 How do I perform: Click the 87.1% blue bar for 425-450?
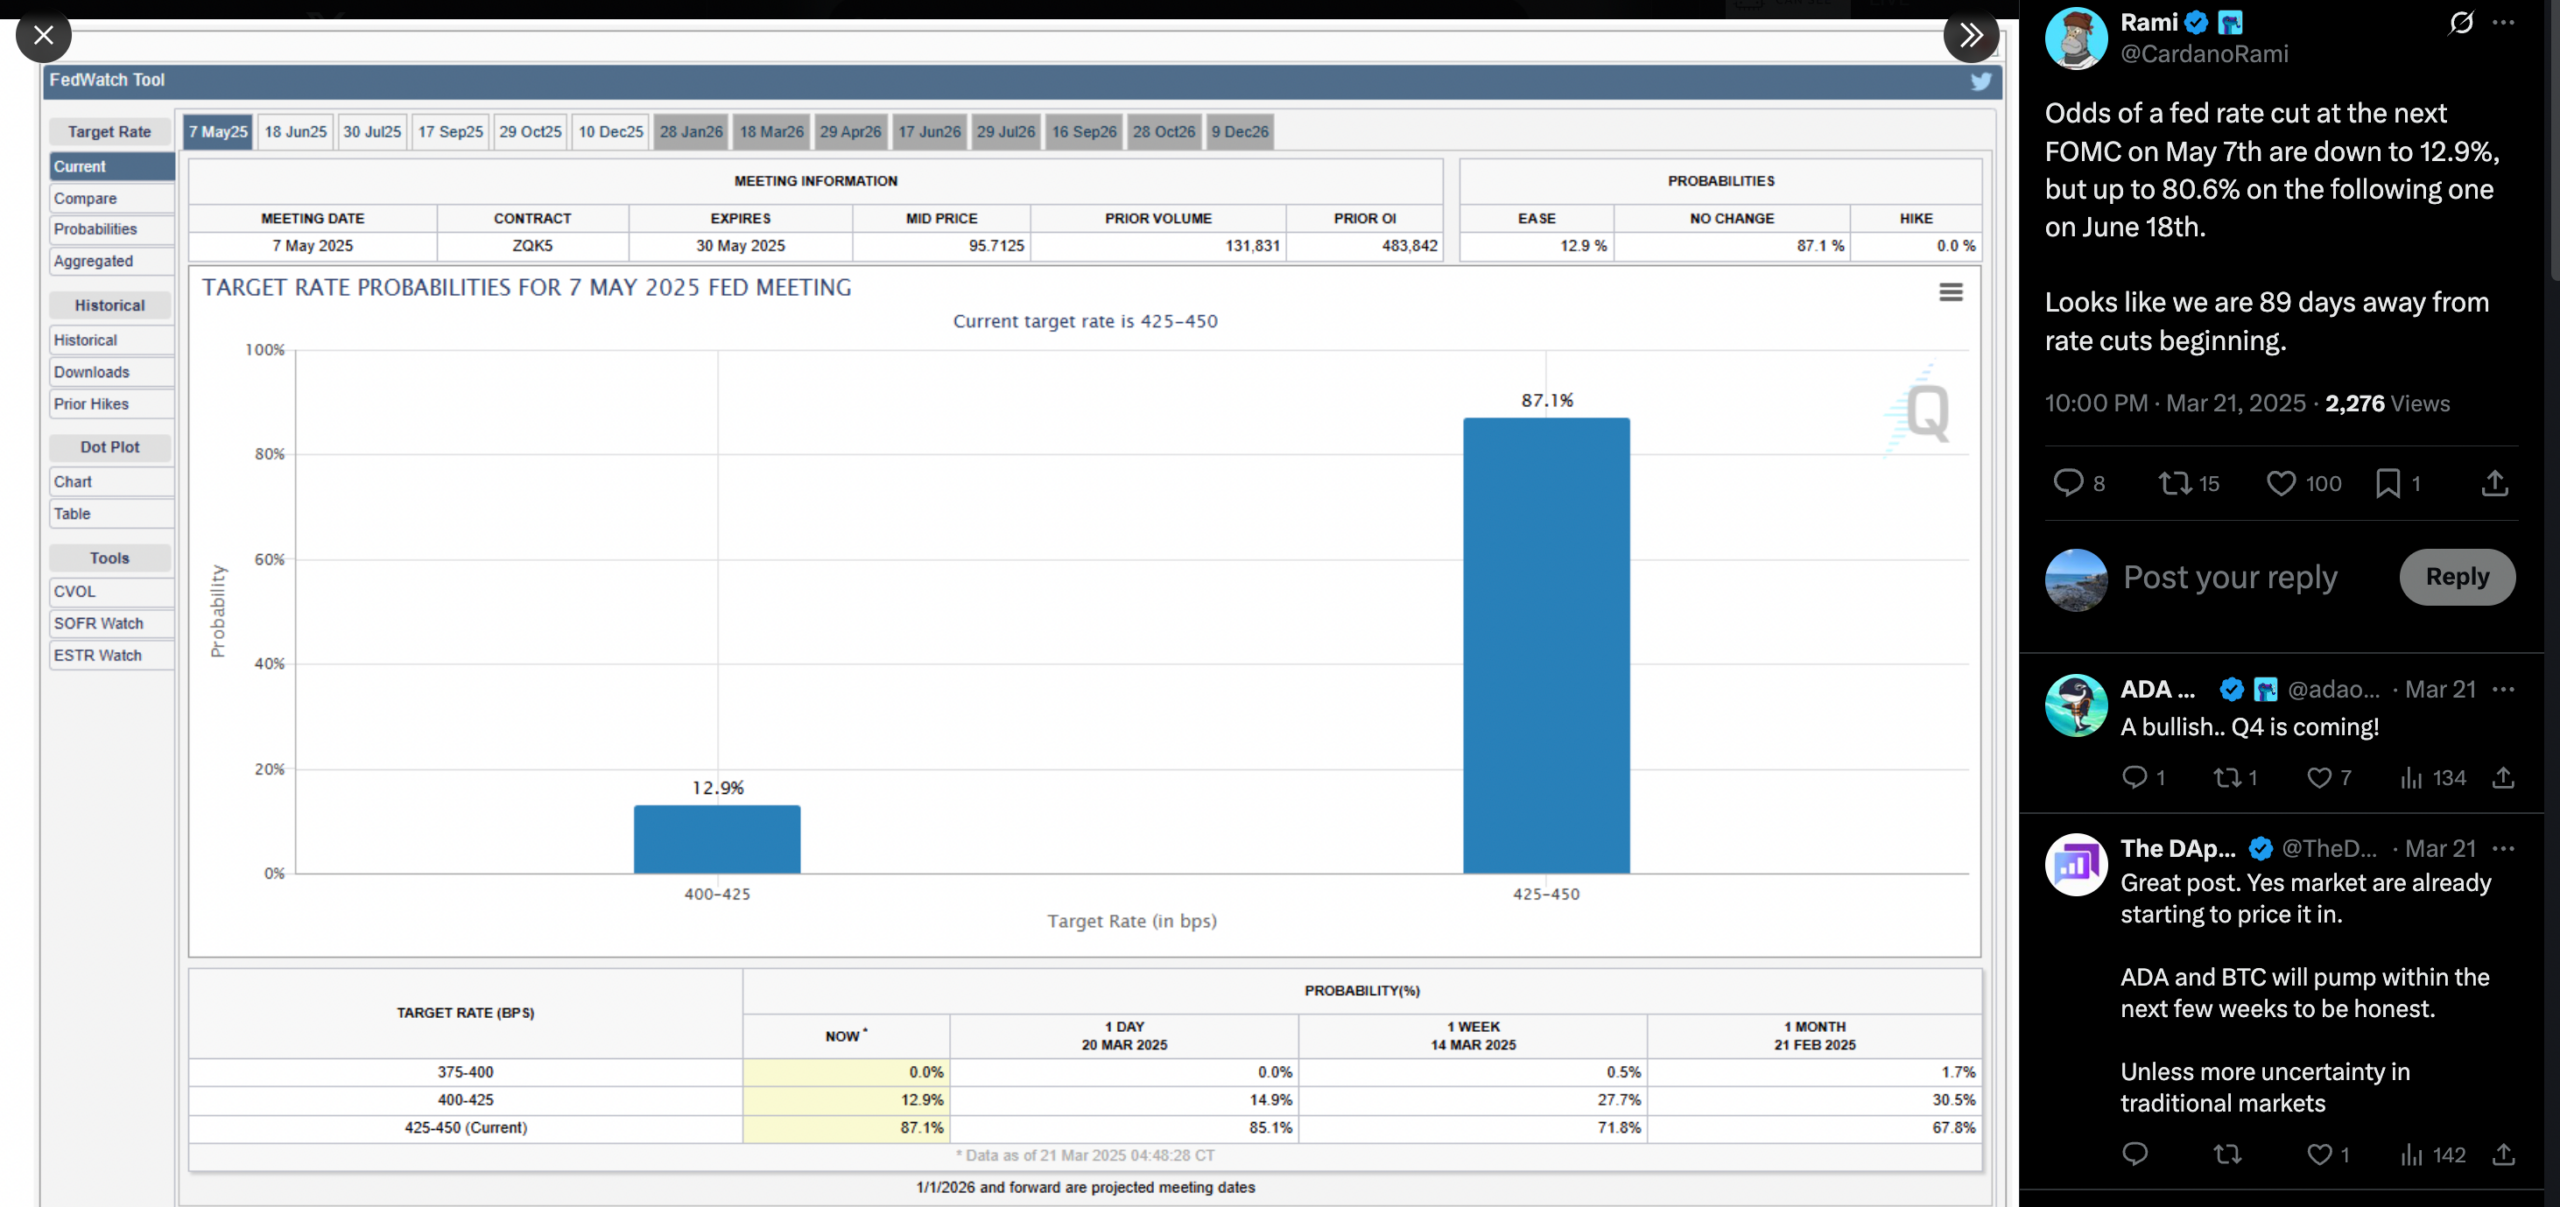click(1546, 645)
